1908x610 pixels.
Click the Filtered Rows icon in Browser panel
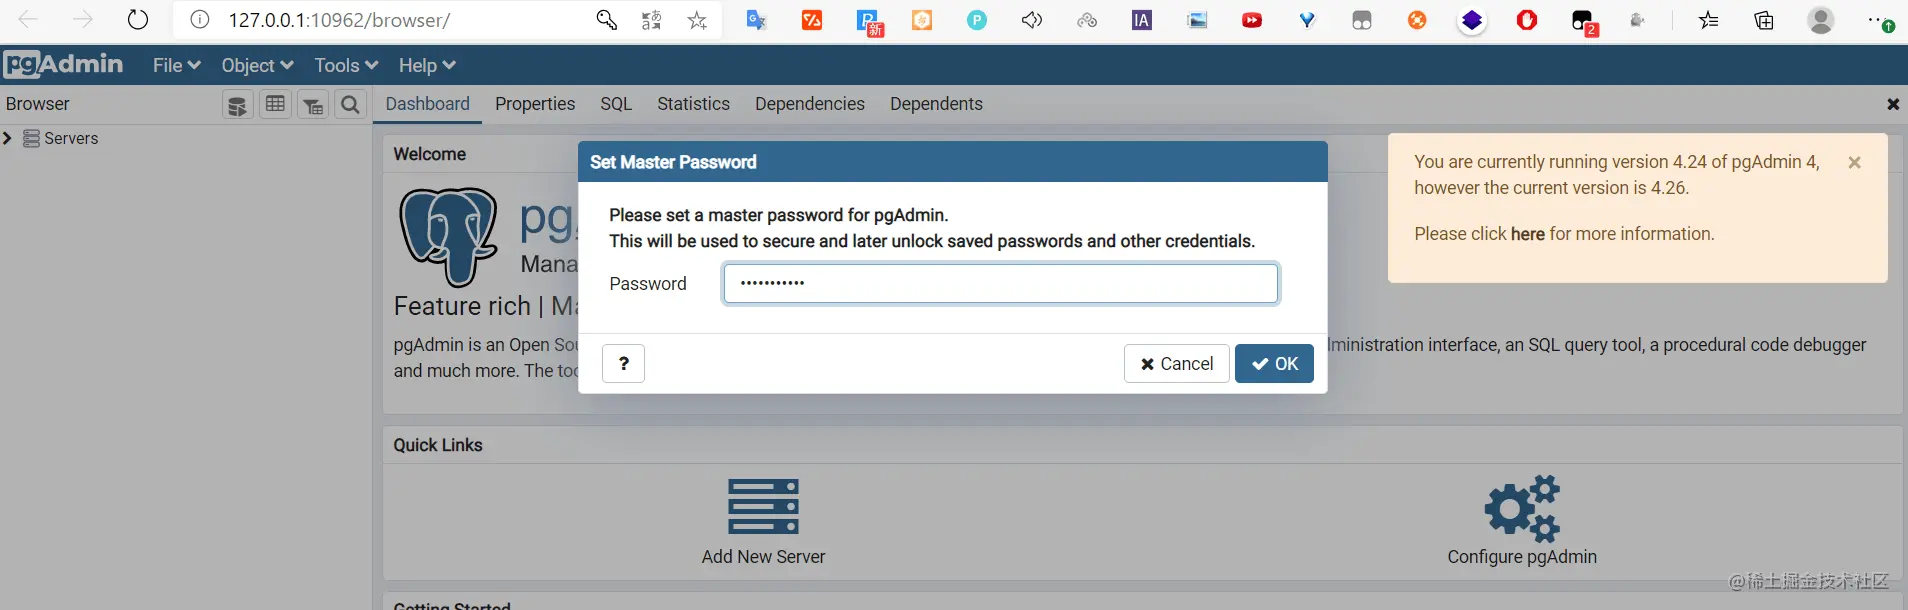(x=313, y=105)
